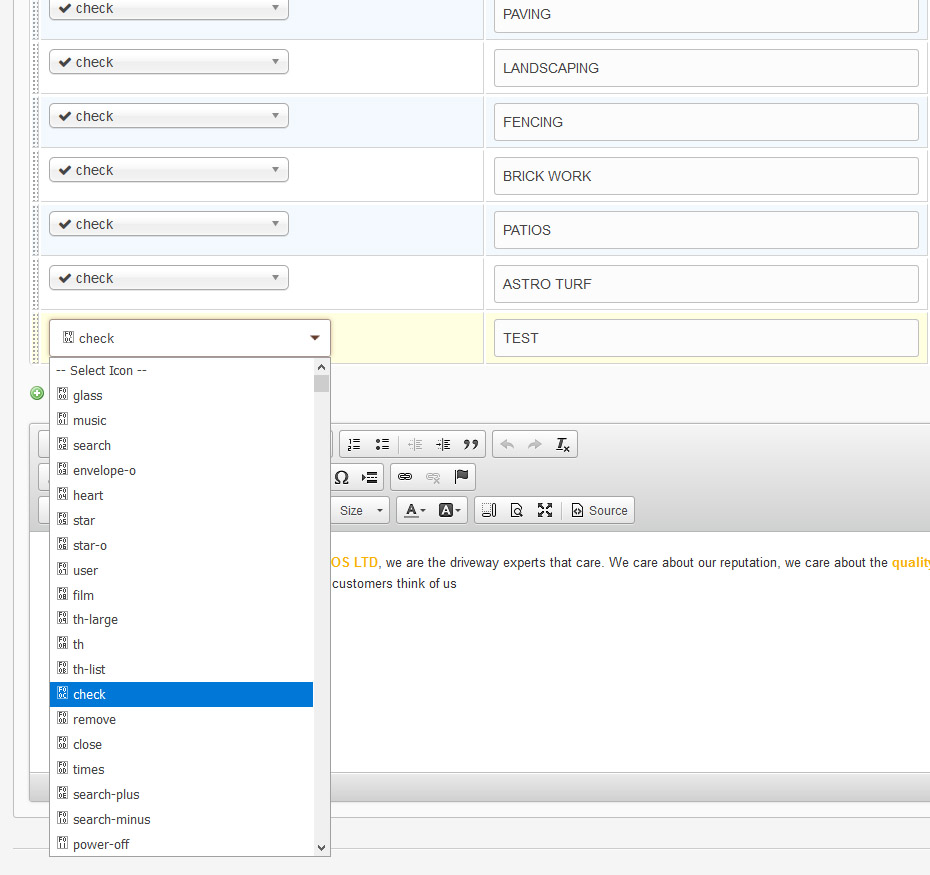Pick 'user' in the icon list
Image resolution: width=930 pixels, height=875 pixels.
pos(181,570)
